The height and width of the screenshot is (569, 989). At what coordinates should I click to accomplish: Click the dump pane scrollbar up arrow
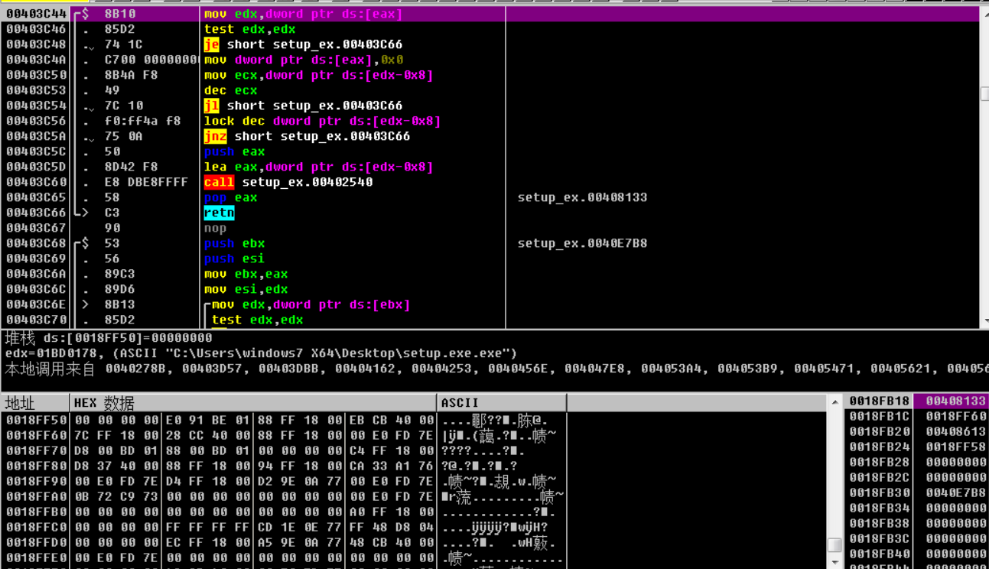[834, 402]
